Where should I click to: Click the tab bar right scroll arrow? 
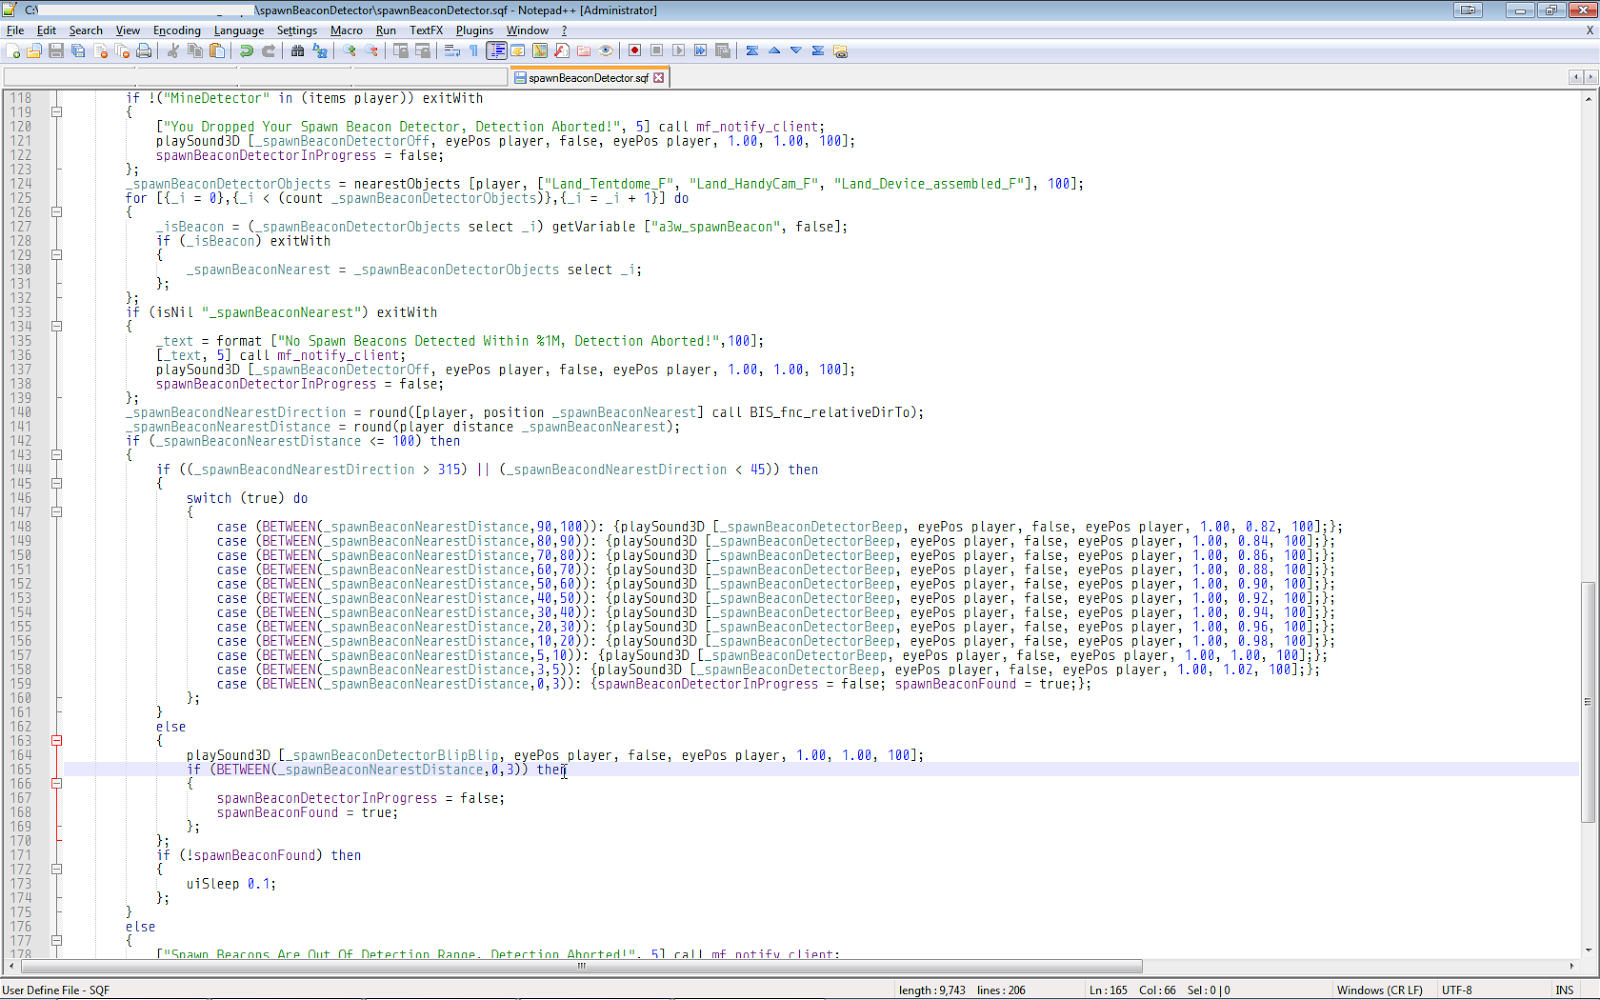(1591, 77)
